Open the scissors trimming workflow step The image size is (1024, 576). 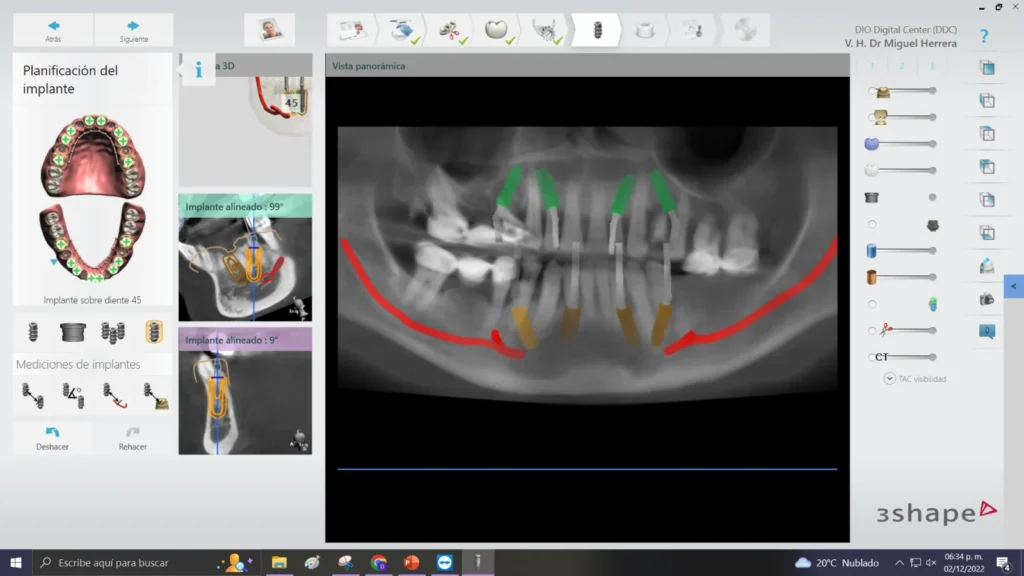451,30
